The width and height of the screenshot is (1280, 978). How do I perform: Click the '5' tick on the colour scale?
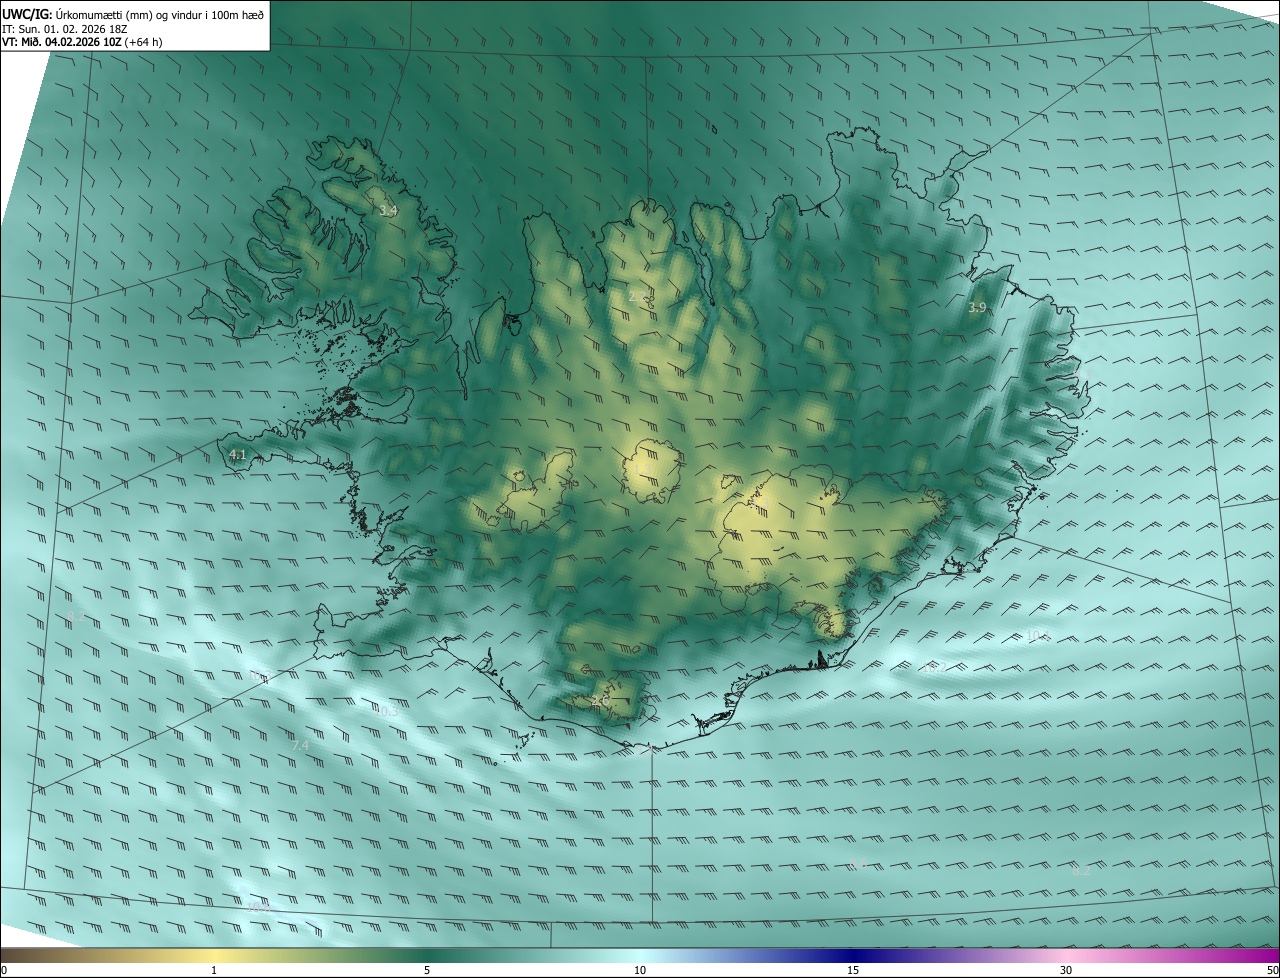tap(427, 970)
